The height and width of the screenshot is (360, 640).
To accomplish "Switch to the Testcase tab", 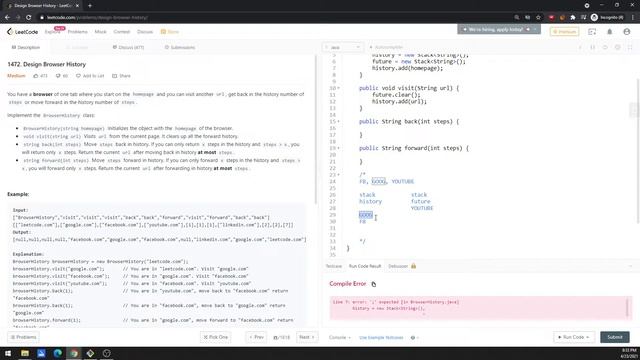I will pos(333,266).
